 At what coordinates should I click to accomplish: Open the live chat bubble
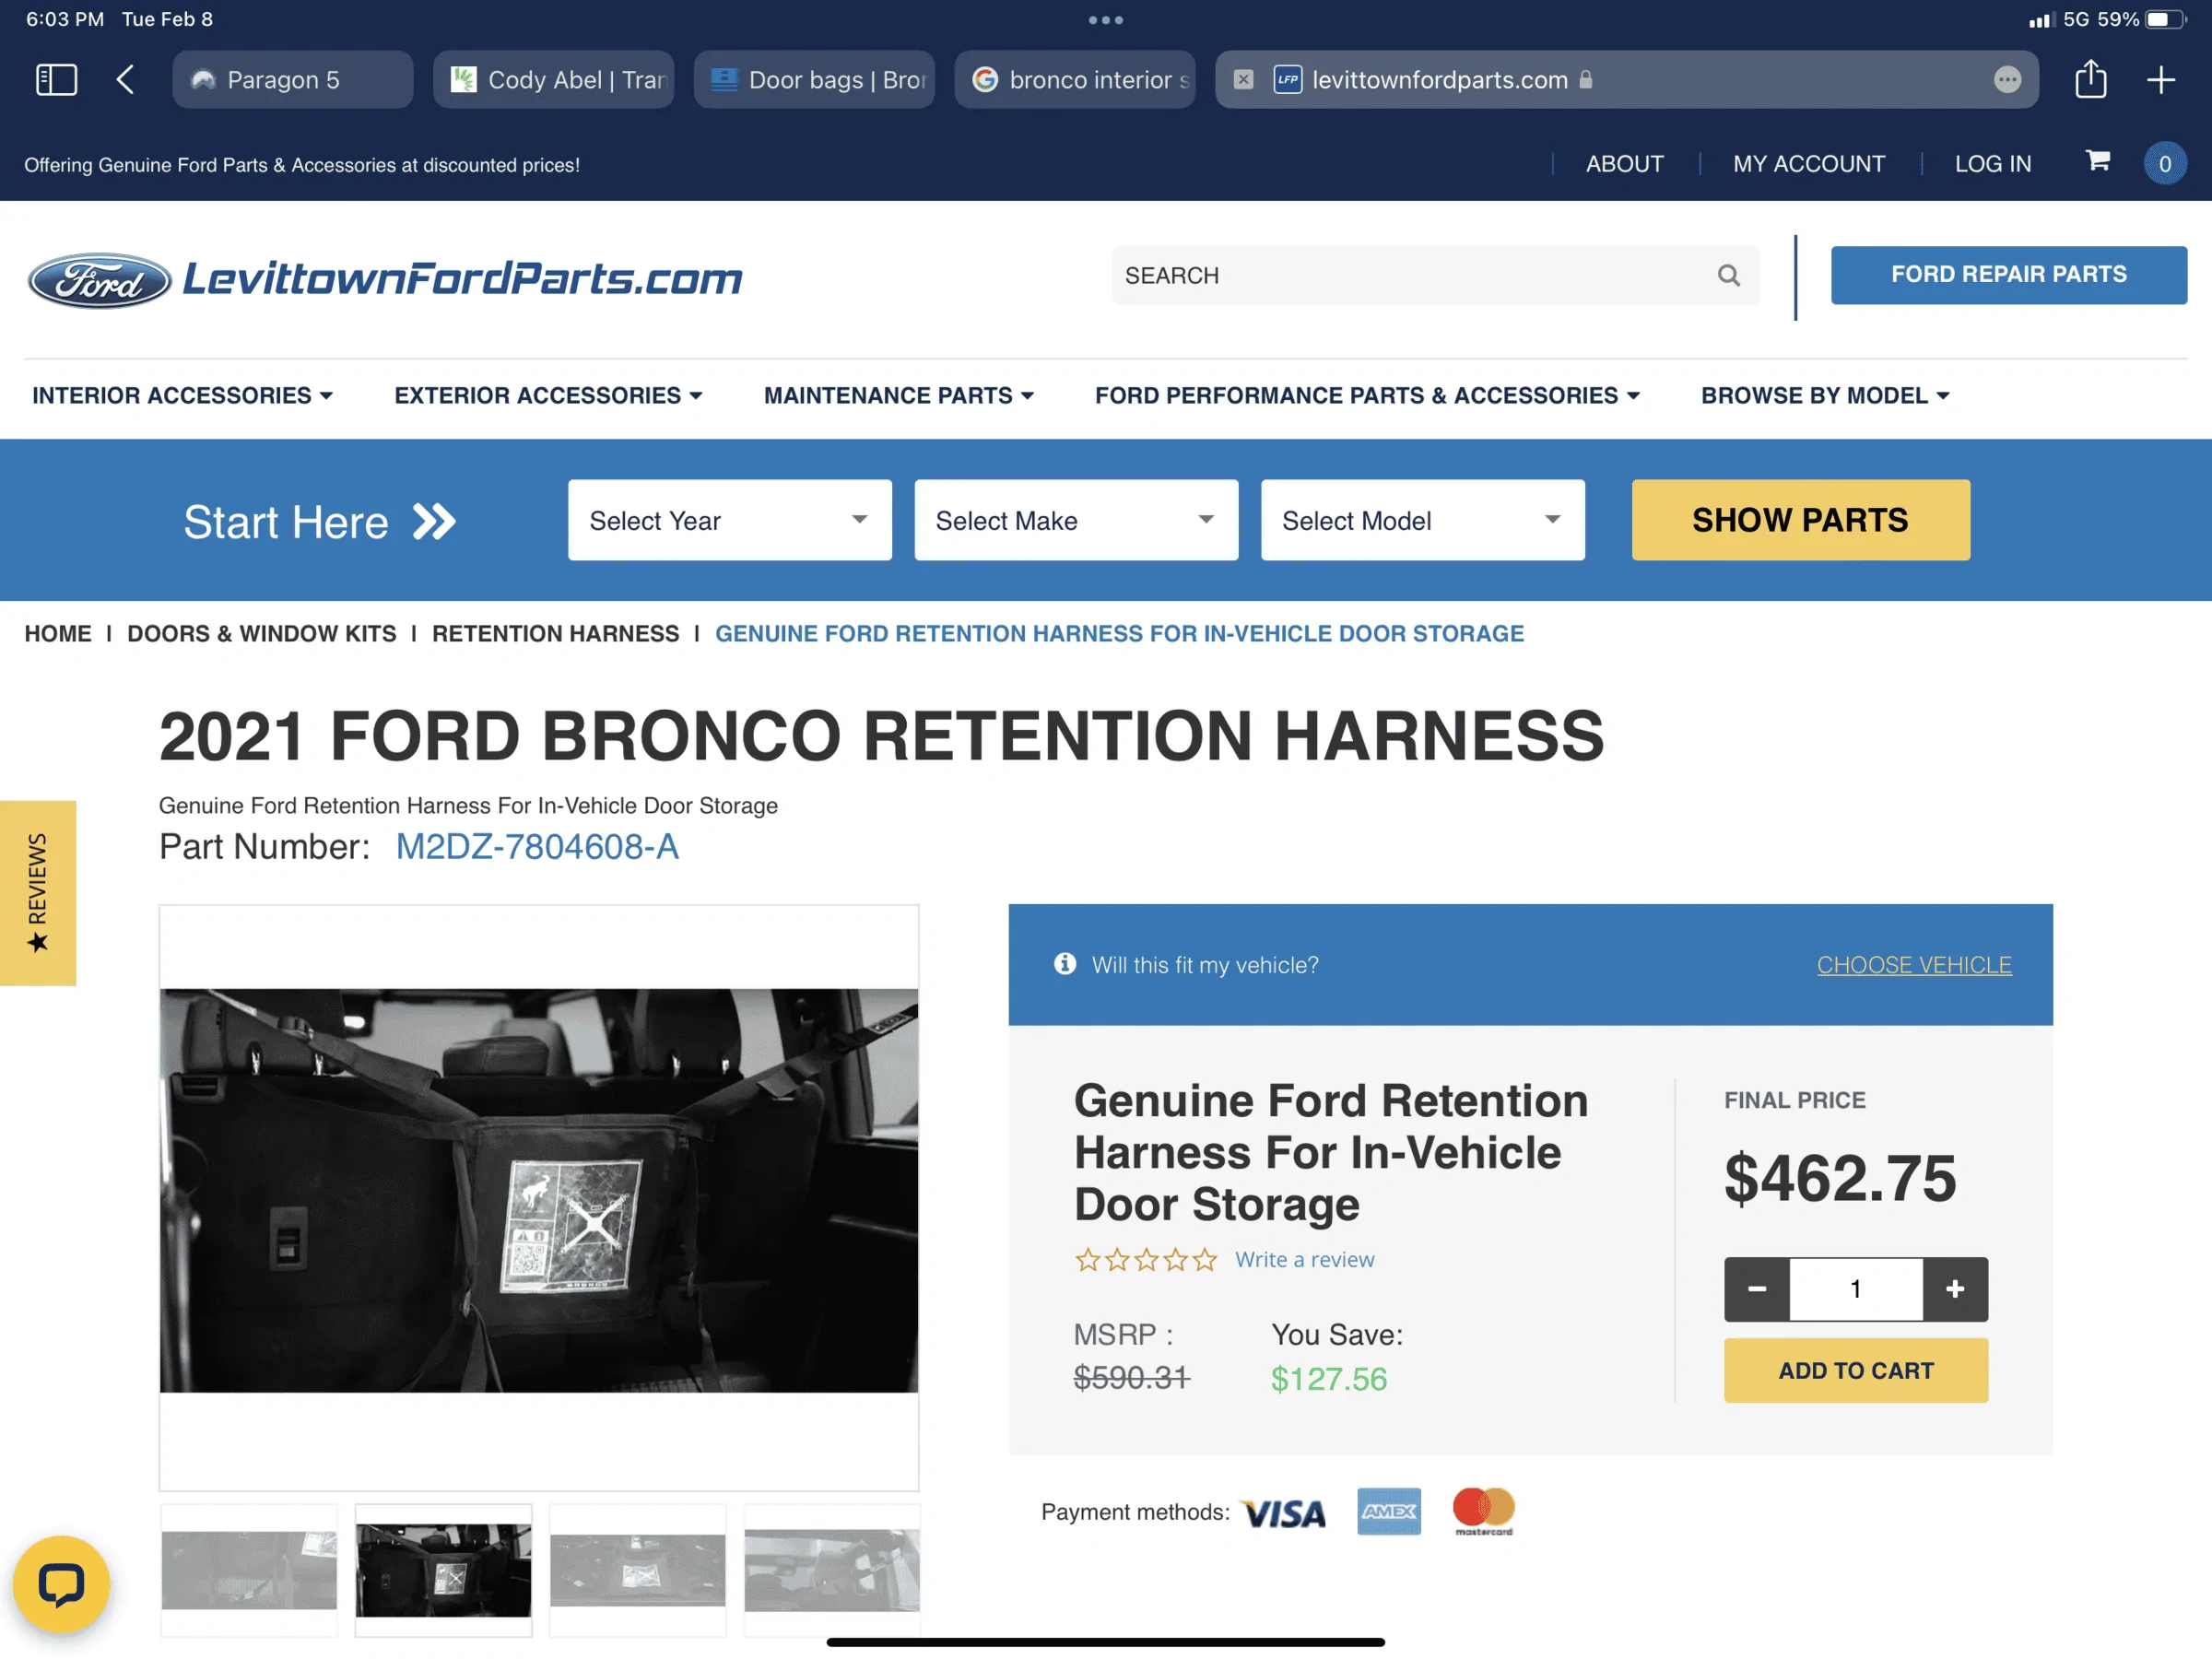[x=61, y=1584]
